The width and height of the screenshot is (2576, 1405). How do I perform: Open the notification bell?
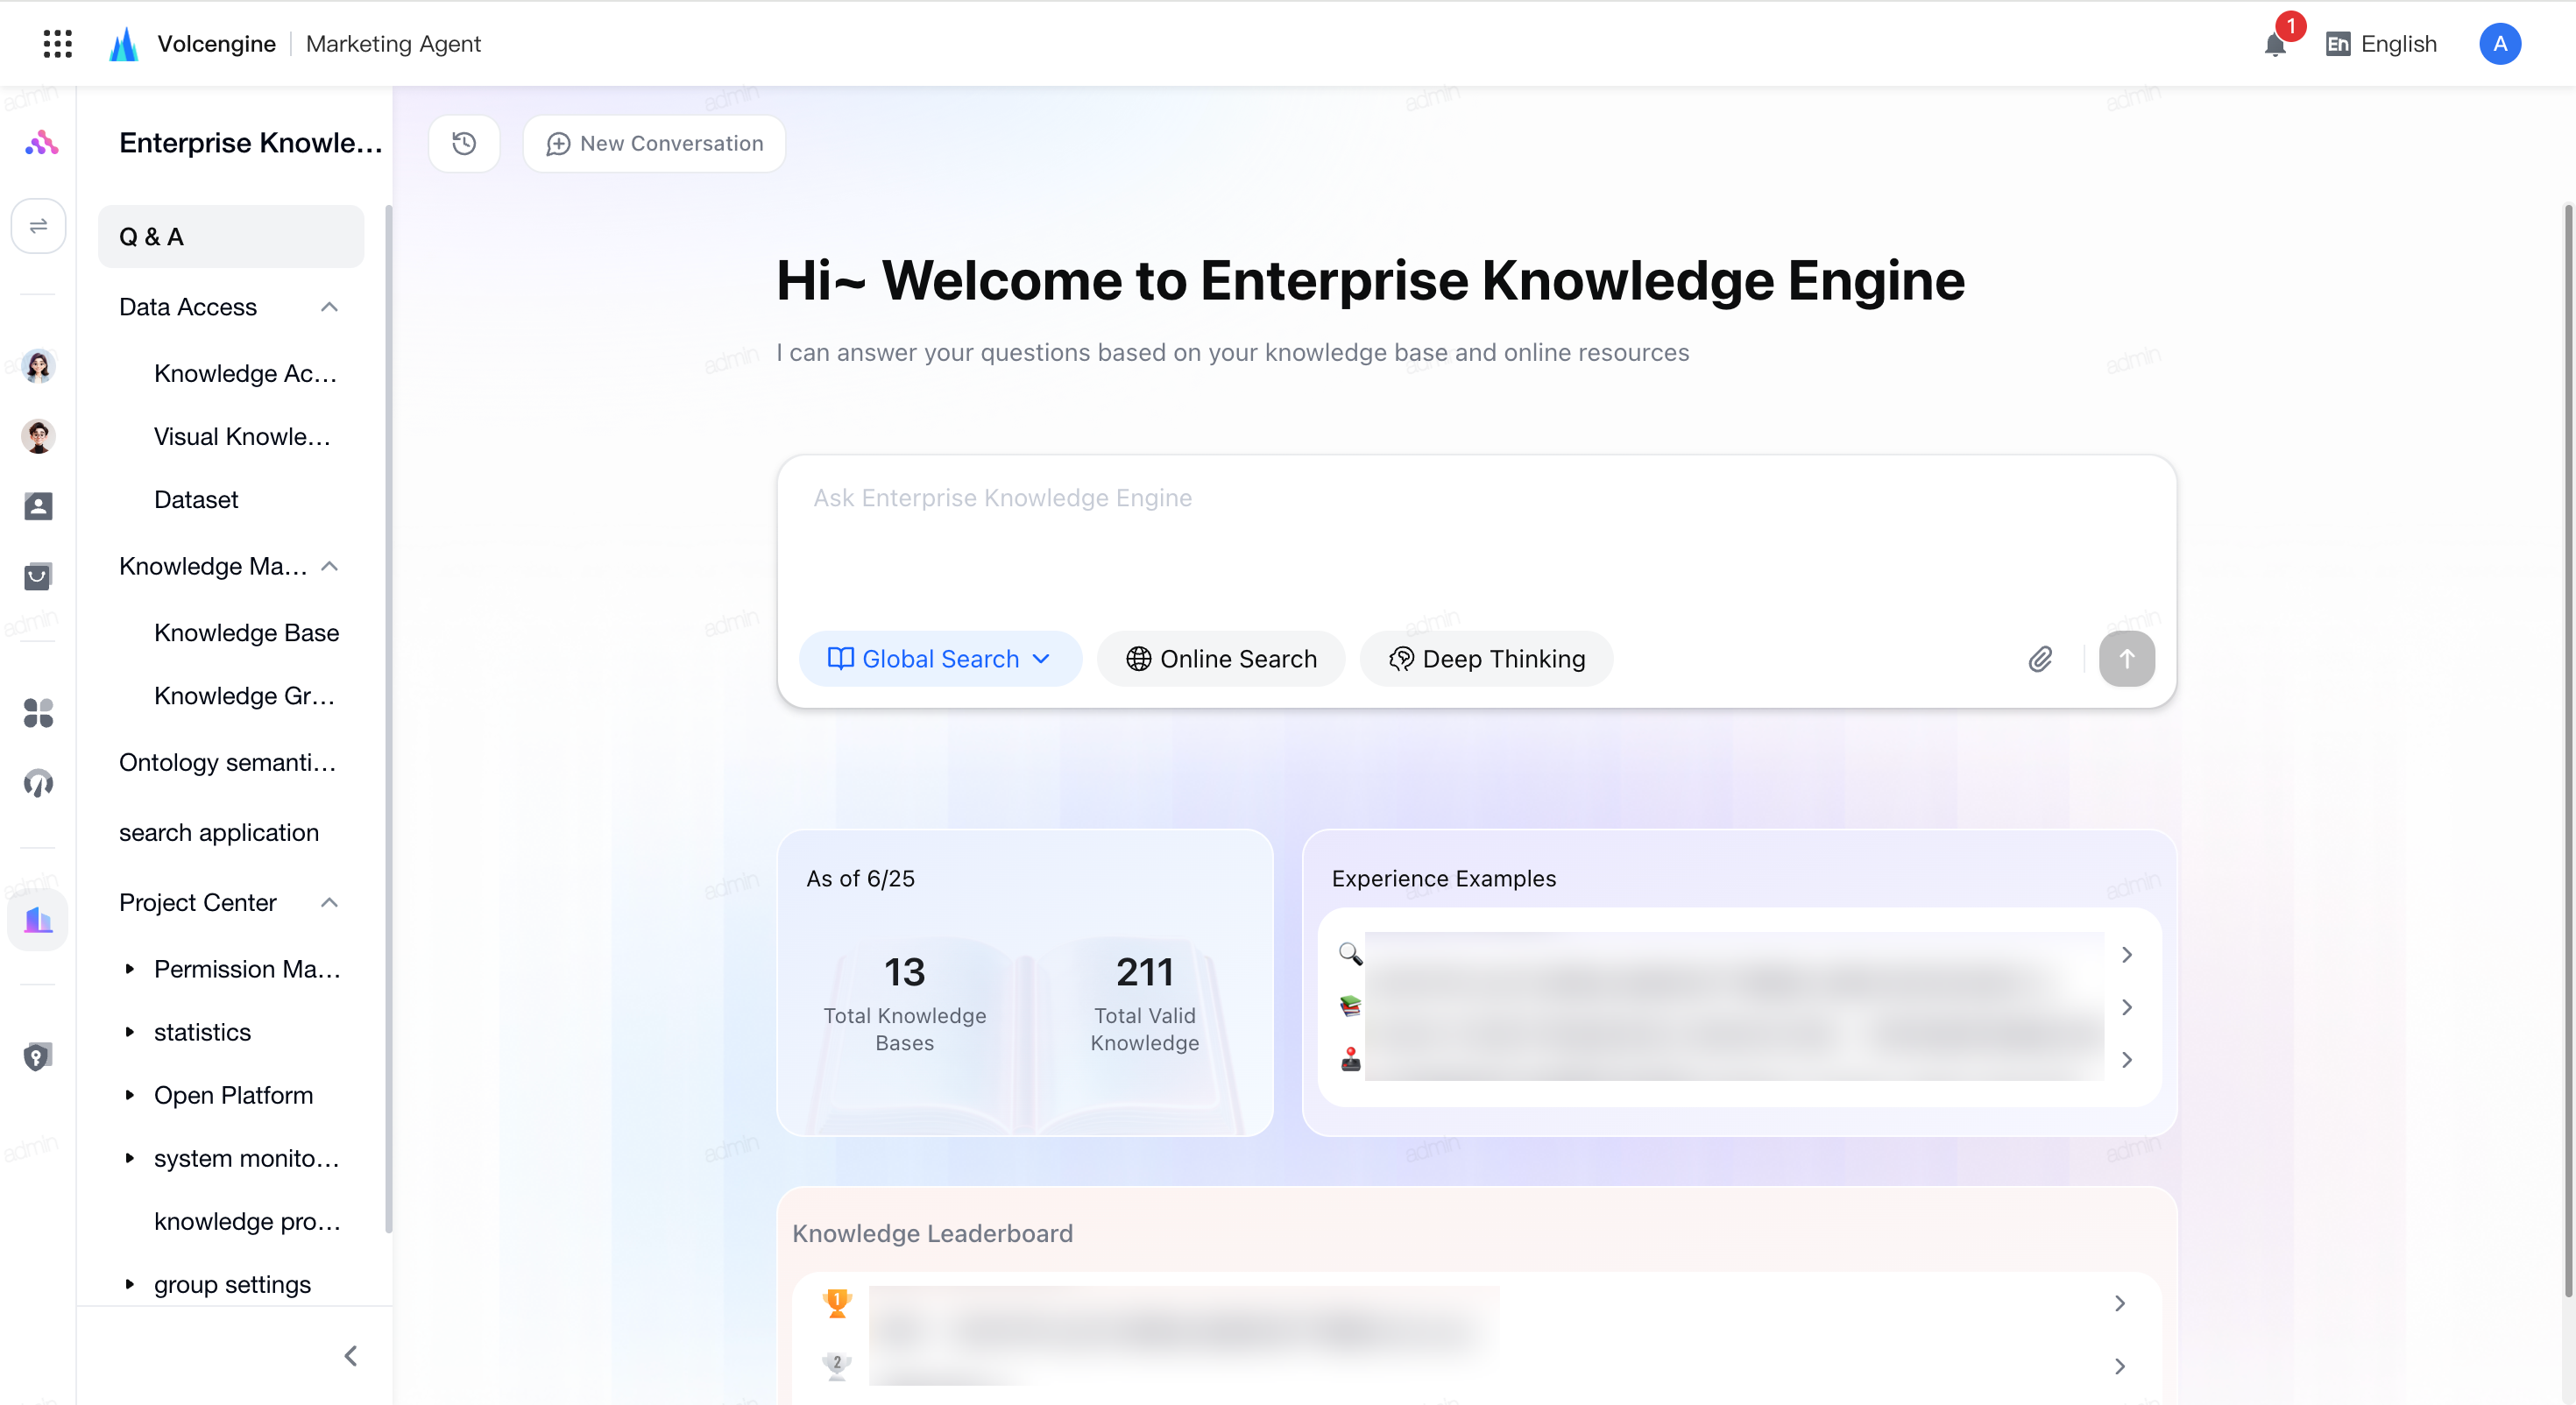point(2275,44)
